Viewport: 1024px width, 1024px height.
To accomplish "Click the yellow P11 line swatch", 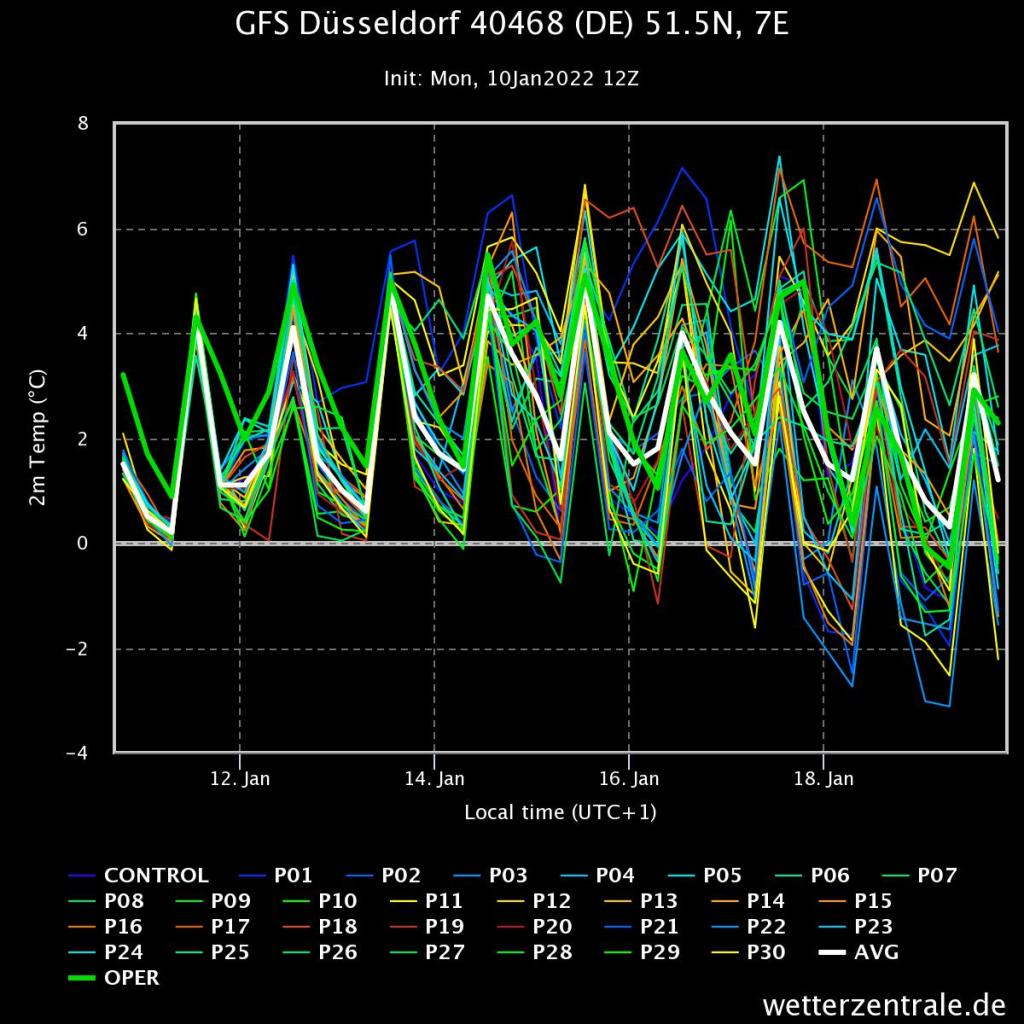I will [x=404, y=902].
